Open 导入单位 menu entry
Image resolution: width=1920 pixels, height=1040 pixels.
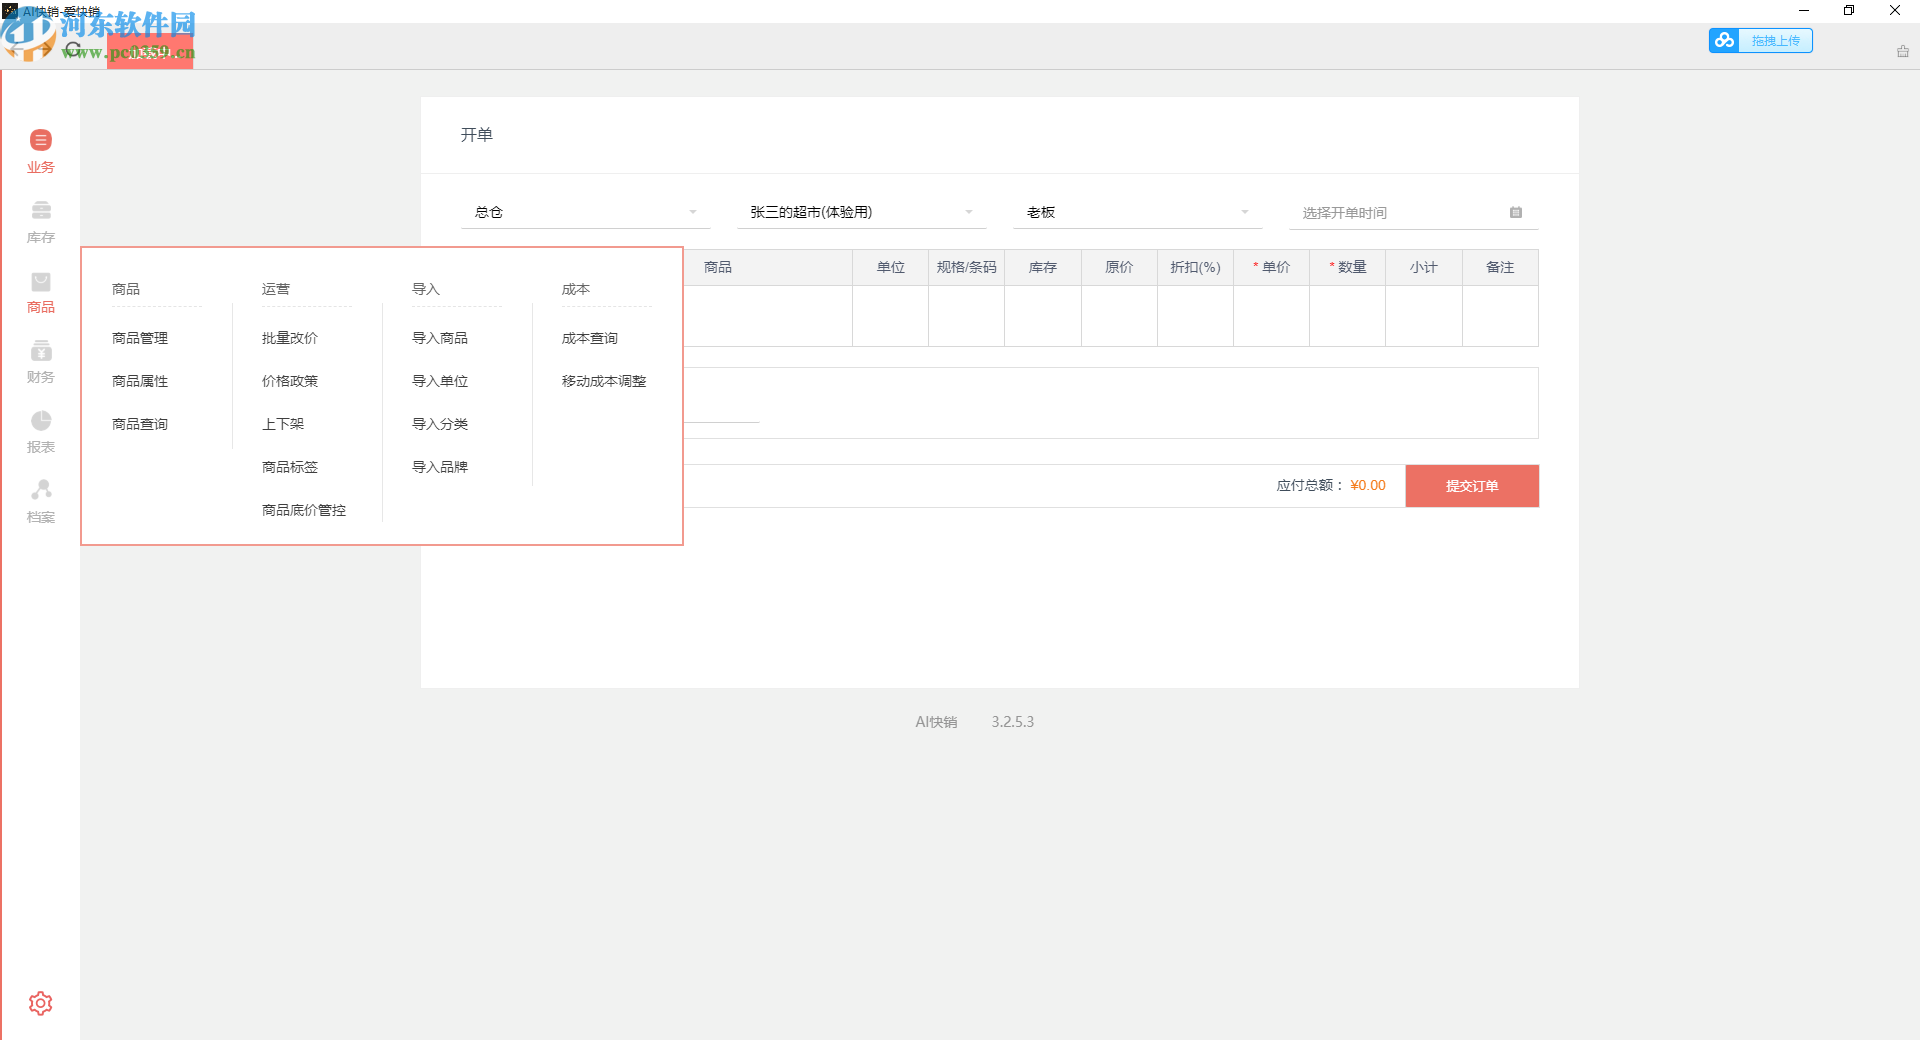[x=440, y=381]
